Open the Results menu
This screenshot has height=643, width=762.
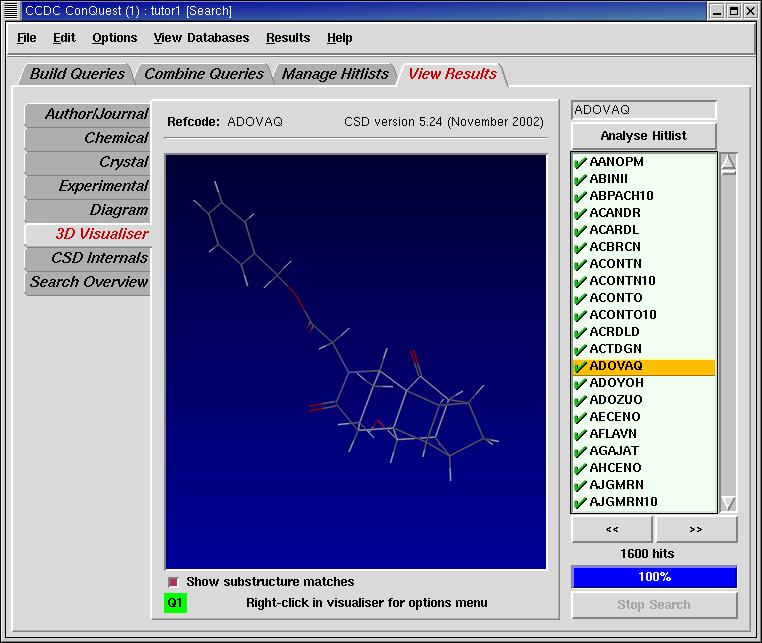(x=288, y=38)
